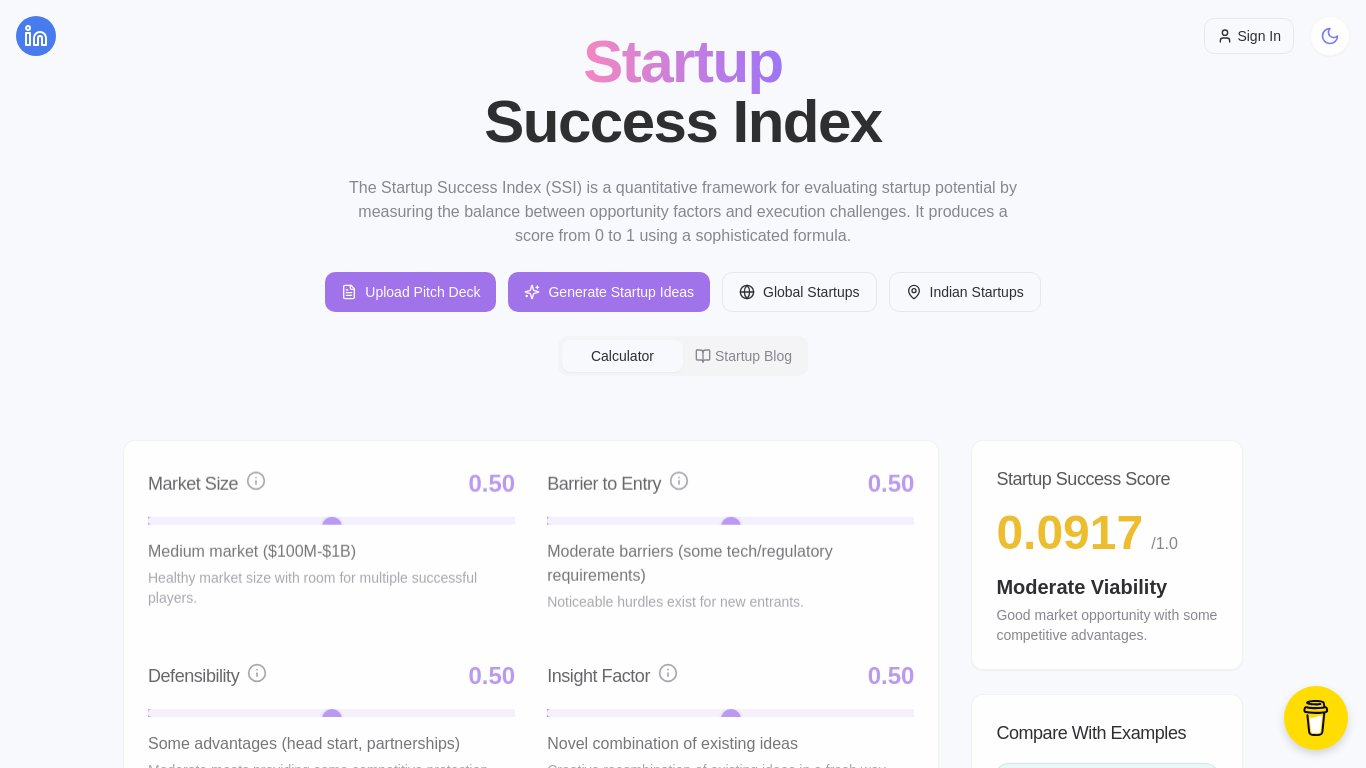Open Global Startups list

coord(799,292)
